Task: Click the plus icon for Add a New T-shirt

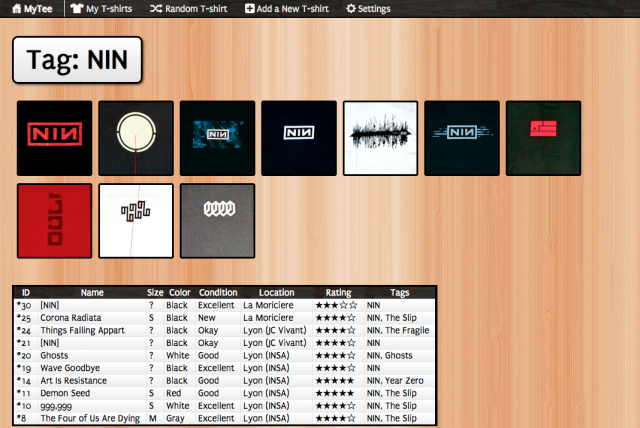Action: [x=249, y=9]
